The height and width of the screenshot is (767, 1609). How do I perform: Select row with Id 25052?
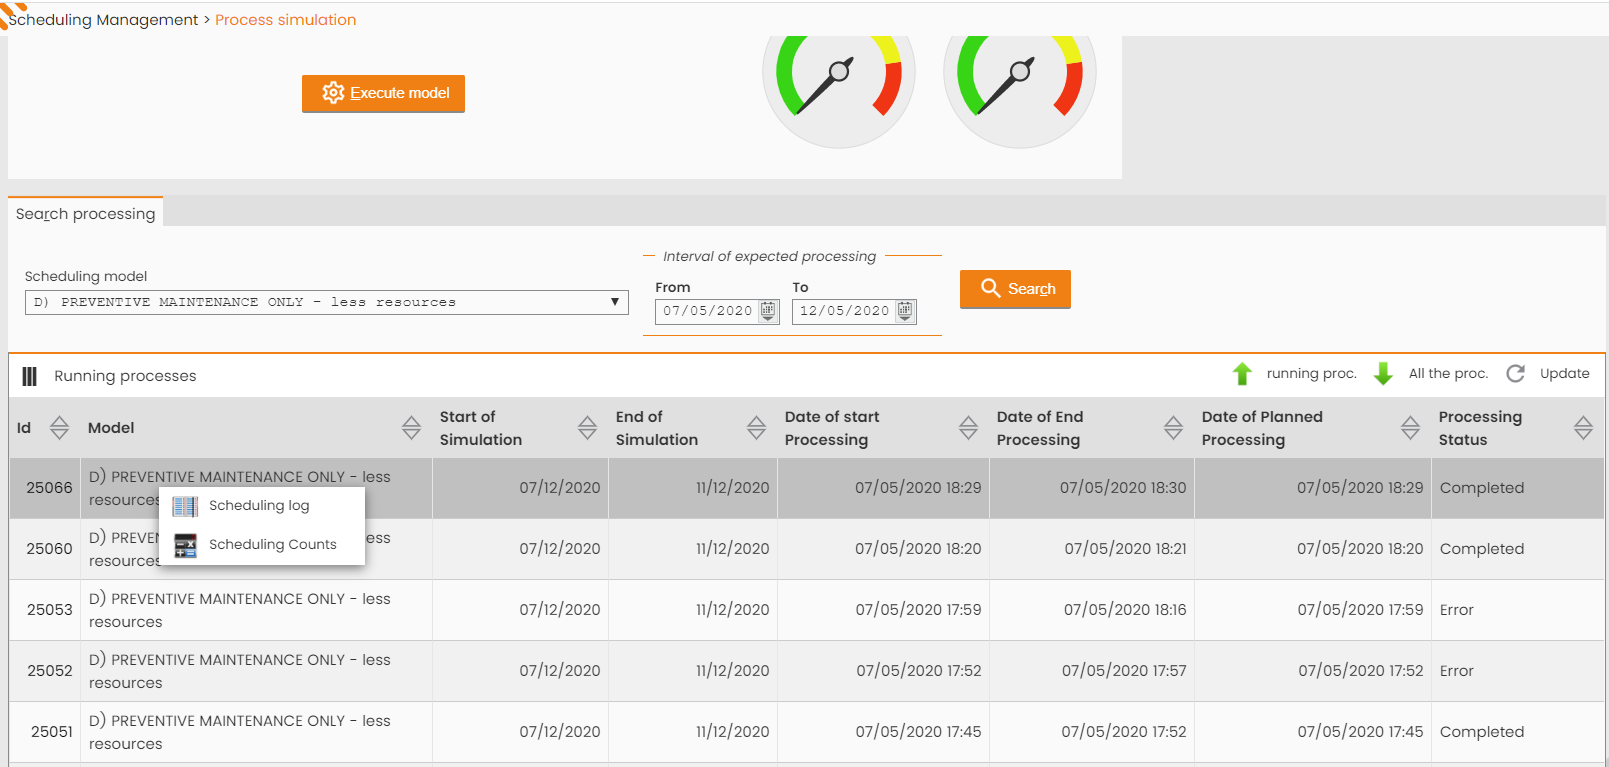pos(807,671)
